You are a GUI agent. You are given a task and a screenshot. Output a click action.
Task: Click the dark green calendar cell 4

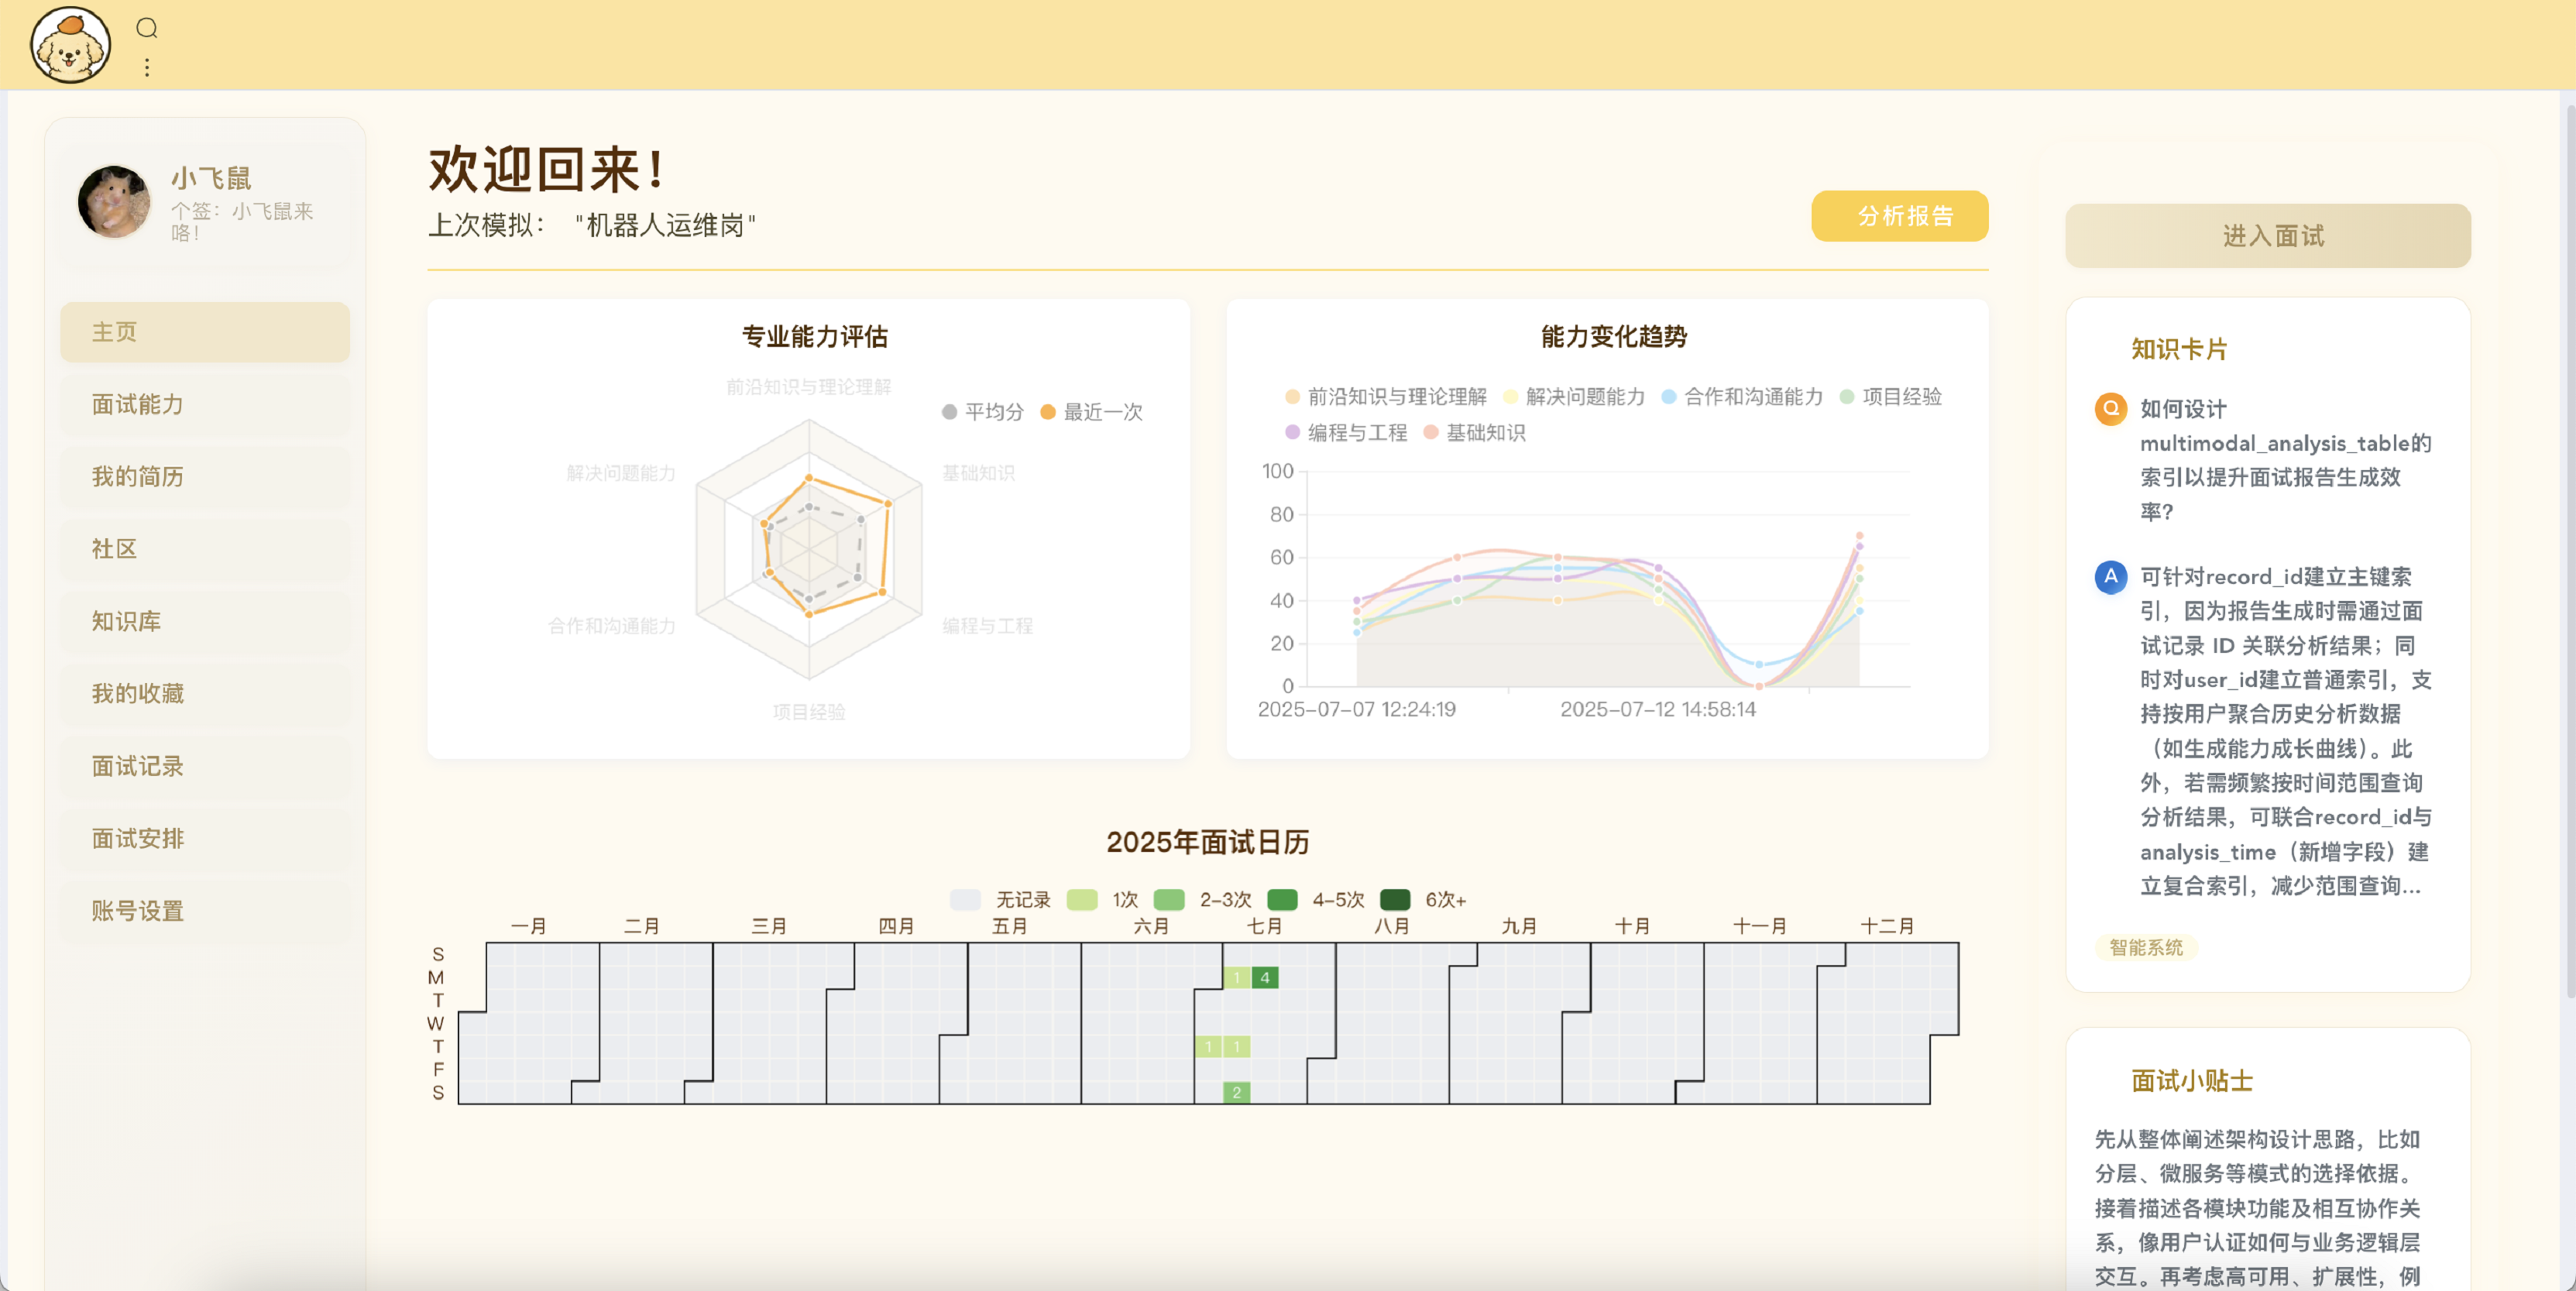[x=1264, y=978]
